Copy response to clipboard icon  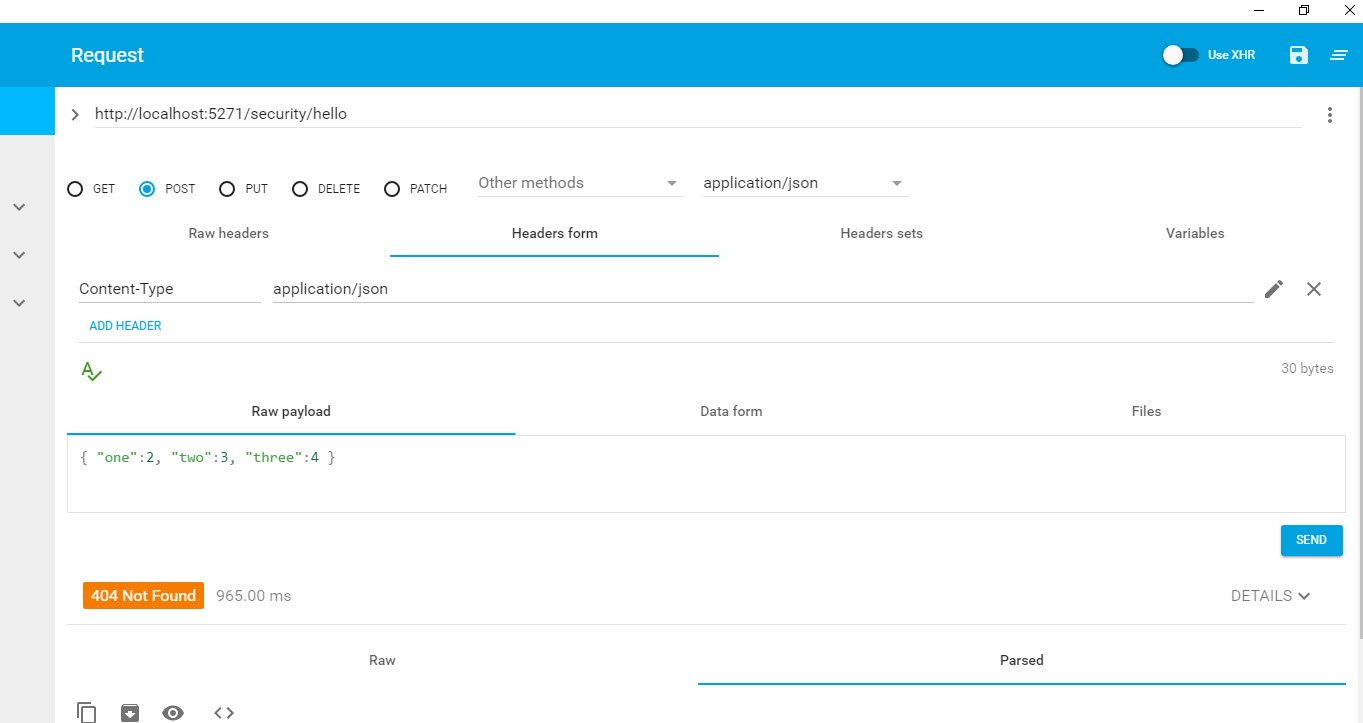click(x=87, y=712)
